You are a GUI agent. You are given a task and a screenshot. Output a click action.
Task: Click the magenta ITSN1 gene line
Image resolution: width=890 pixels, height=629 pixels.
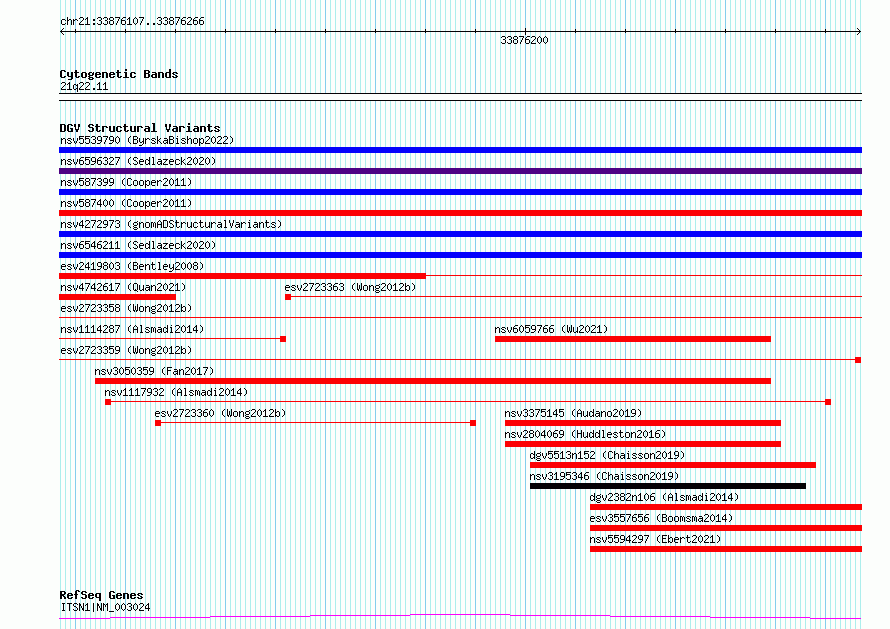[460, 616]
